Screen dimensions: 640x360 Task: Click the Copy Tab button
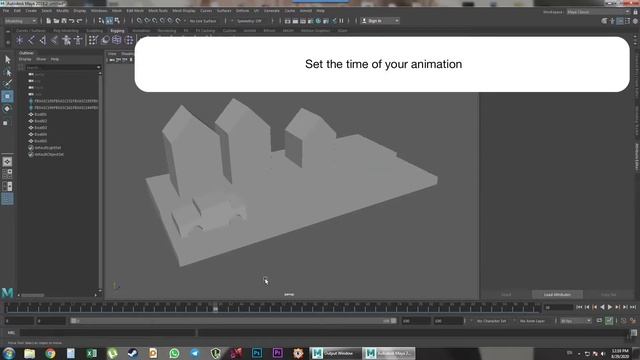point(608,294)
